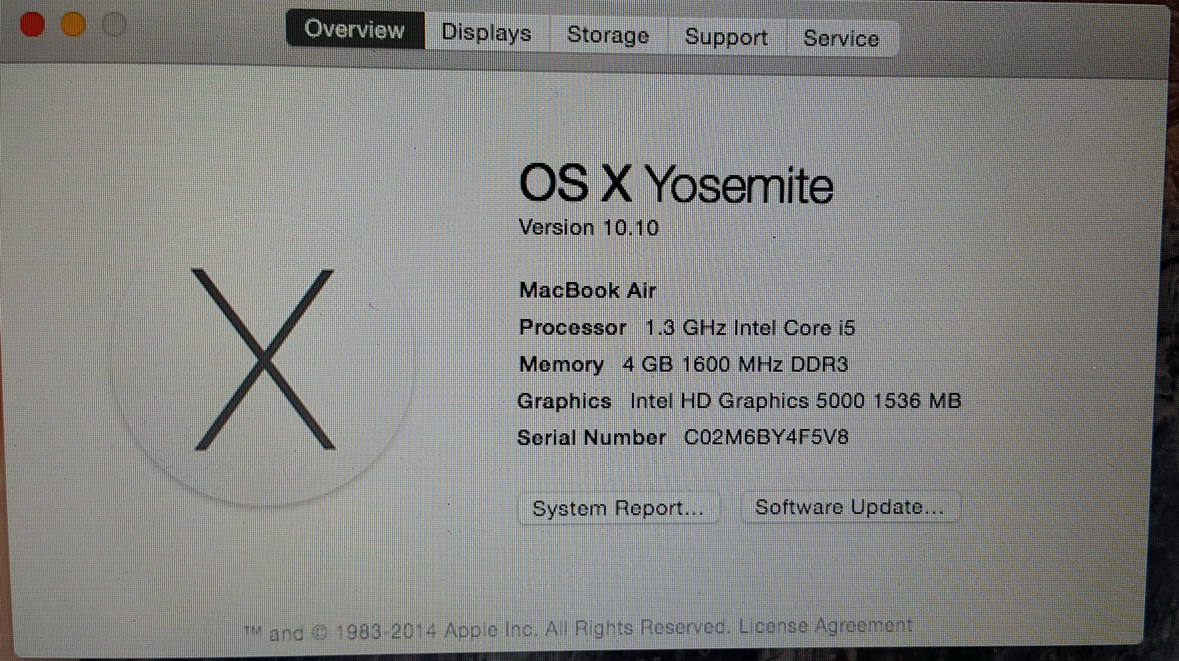The image size is (1179, 661).
Task: Click the serial number C02M6BY4F5V8
Action: tap(765, 437)
